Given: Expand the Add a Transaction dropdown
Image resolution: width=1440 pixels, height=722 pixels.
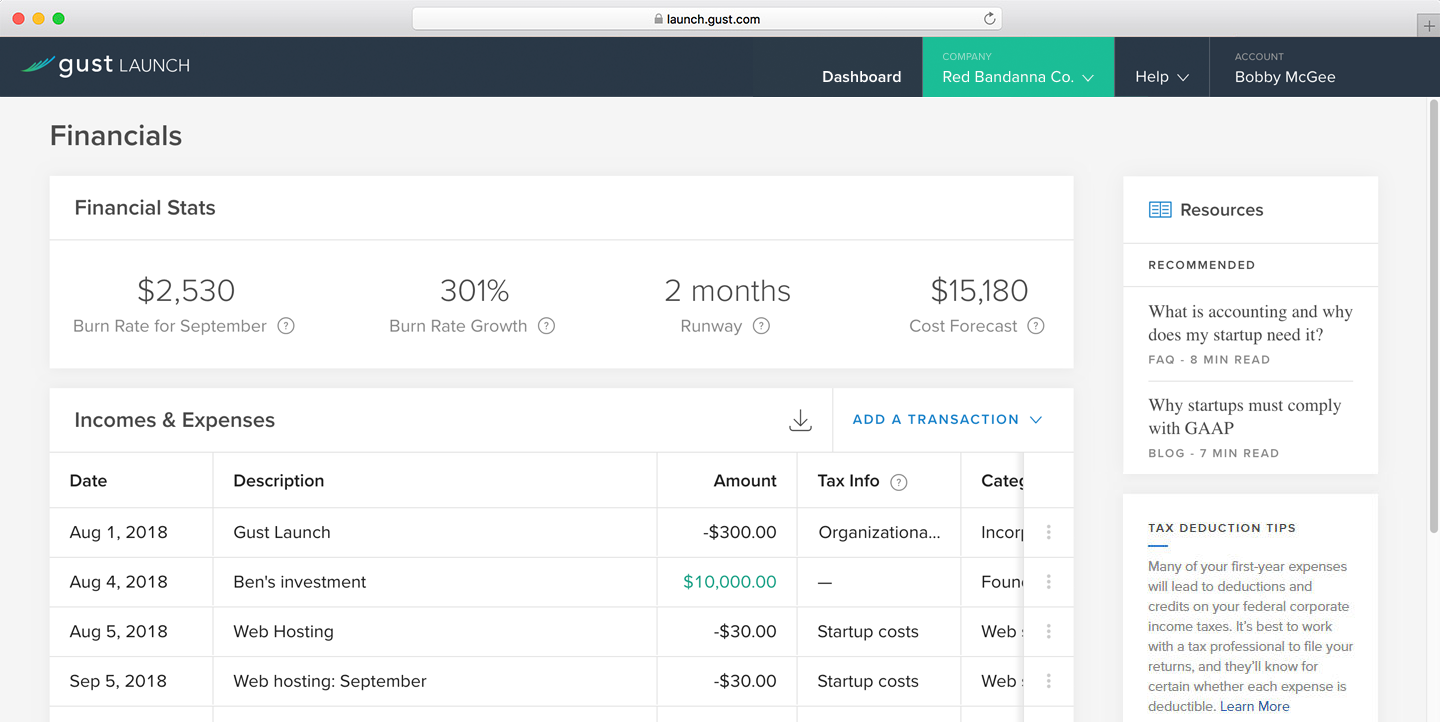Looking at the screenshot, I should coord(947,420).
